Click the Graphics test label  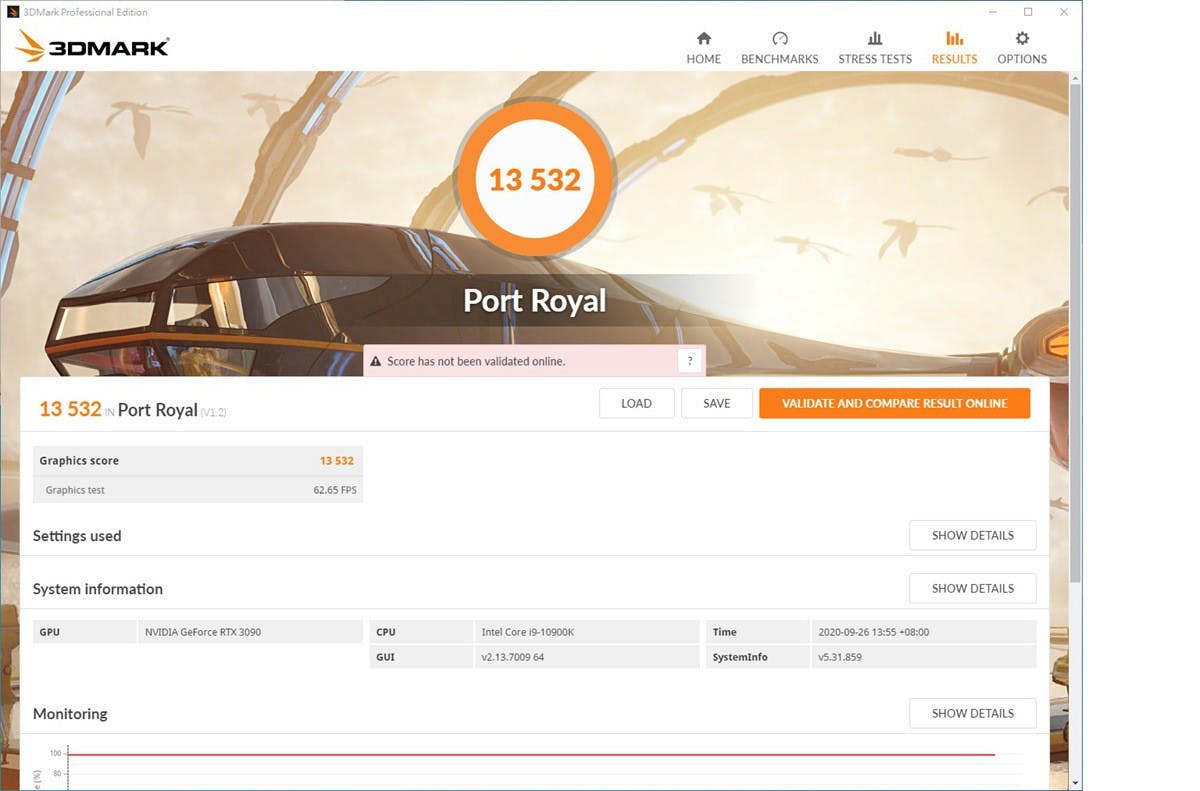(75, 490)
